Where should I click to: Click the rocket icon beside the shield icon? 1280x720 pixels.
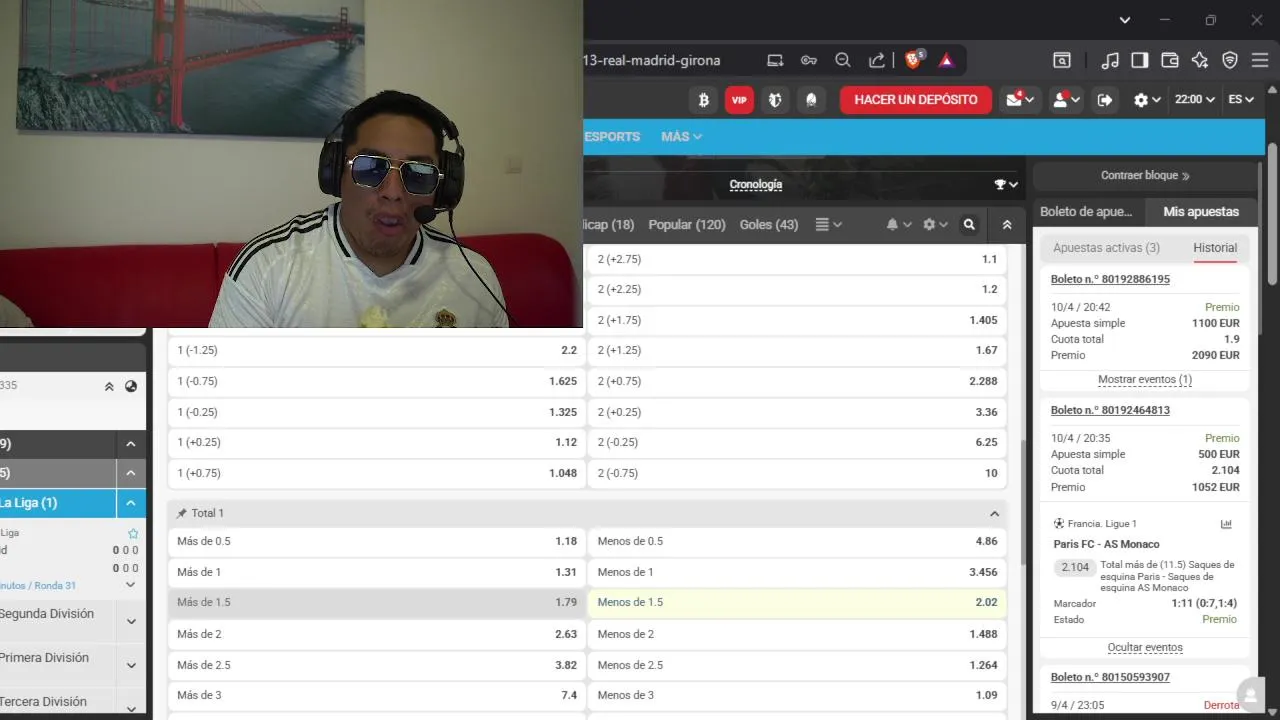coord(811,100)
